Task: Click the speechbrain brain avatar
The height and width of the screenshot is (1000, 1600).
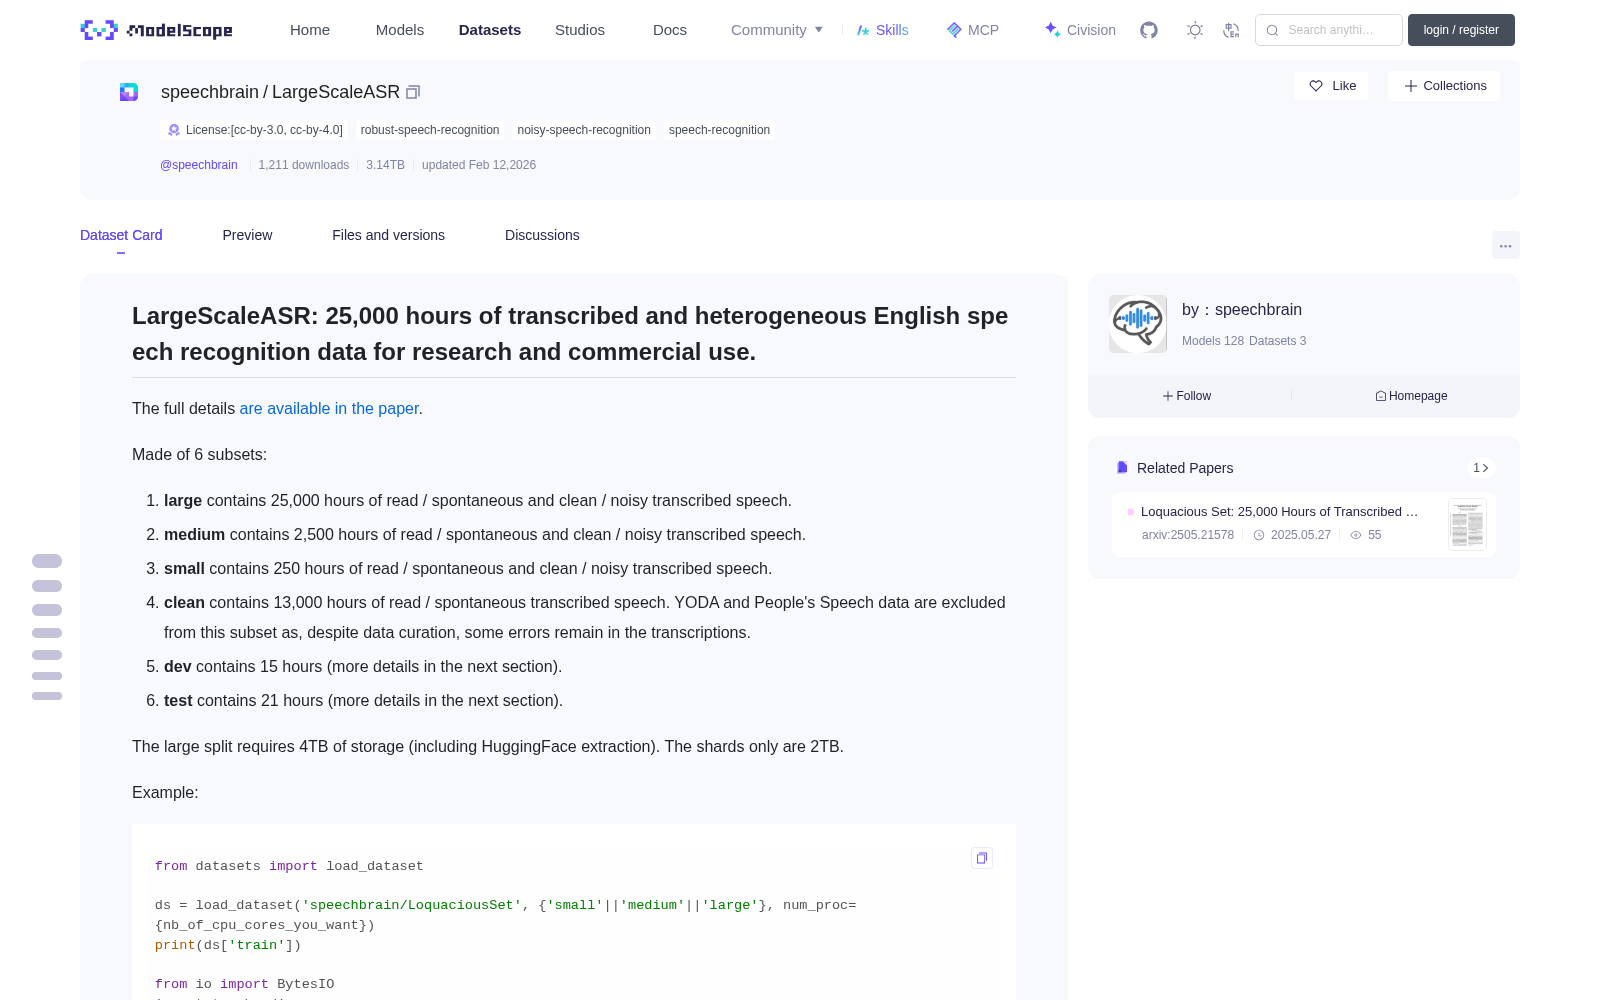Action: point(1138,324)
